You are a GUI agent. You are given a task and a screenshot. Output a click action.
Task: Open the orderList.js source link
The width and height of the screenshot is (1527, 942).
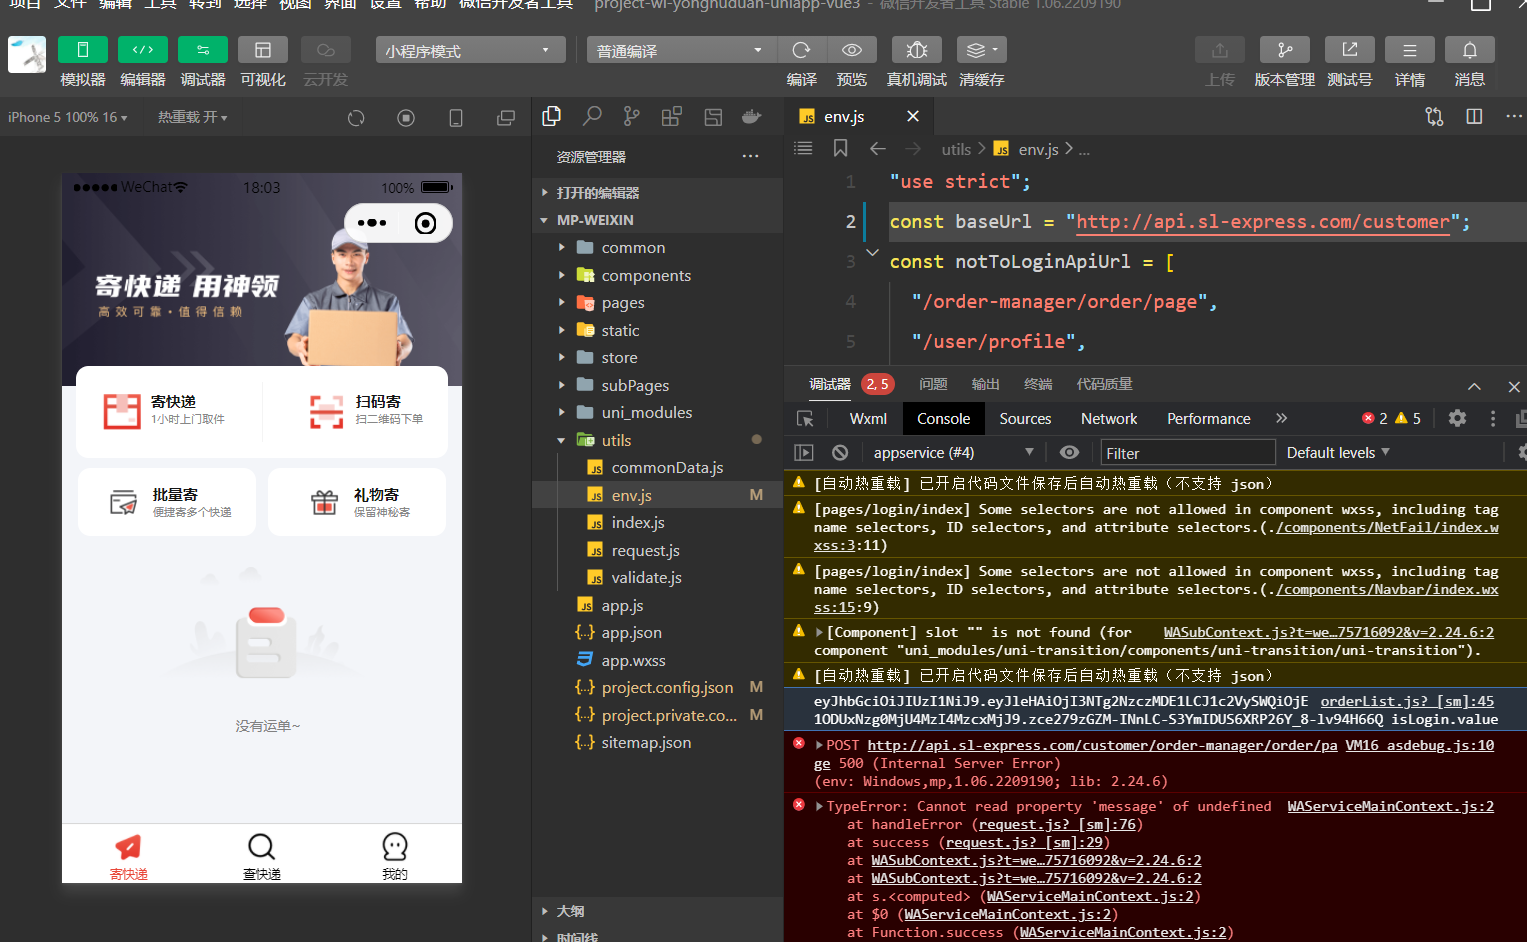coord(1407,701)
